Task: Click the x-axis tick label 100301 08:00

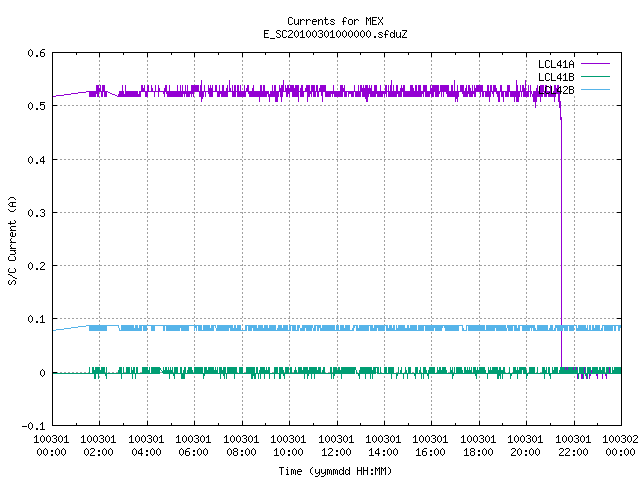Action: 241,446
